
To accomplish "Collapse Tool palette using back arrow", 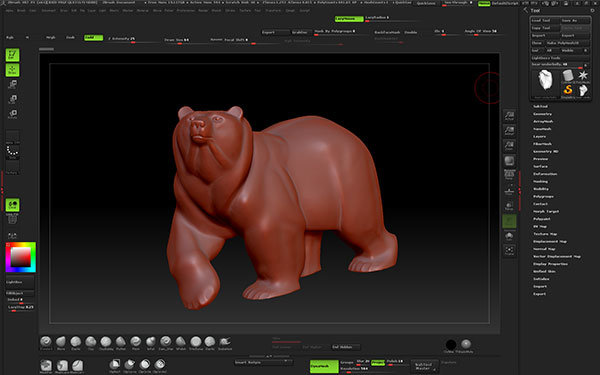I will 526,10.
